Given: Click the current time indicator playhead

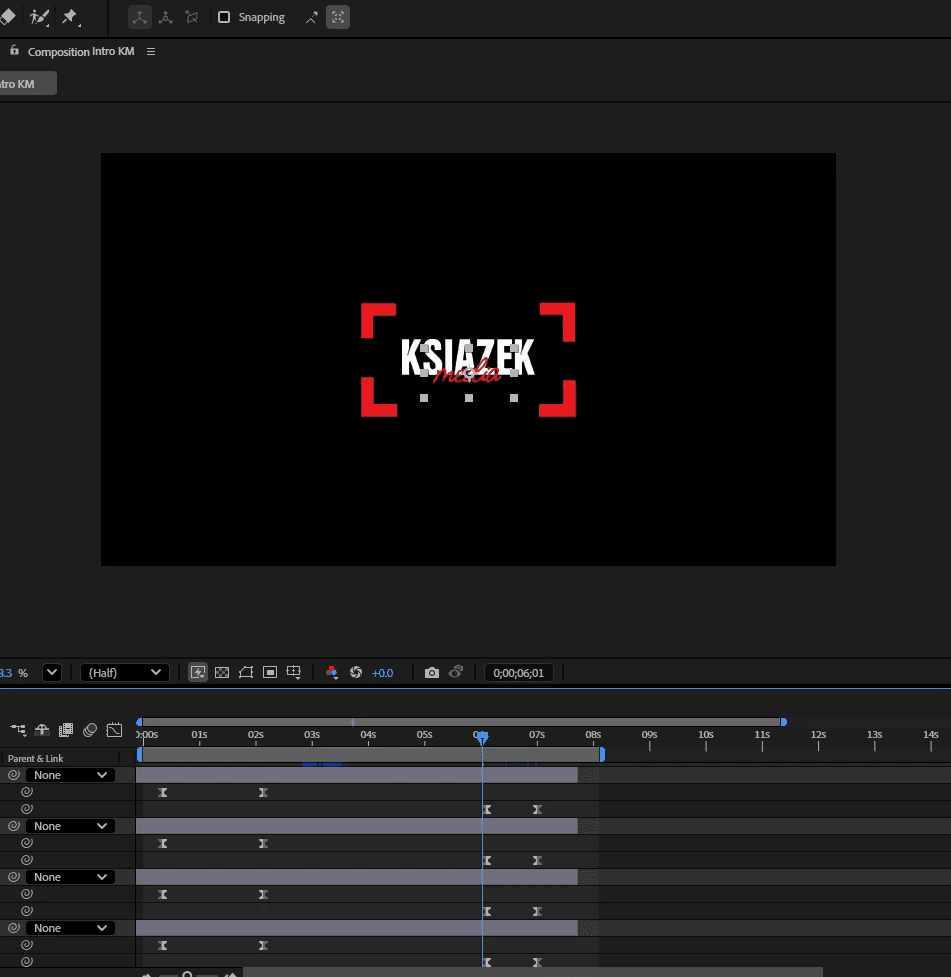Looking at the screenshot, I should tap(482, 738).
